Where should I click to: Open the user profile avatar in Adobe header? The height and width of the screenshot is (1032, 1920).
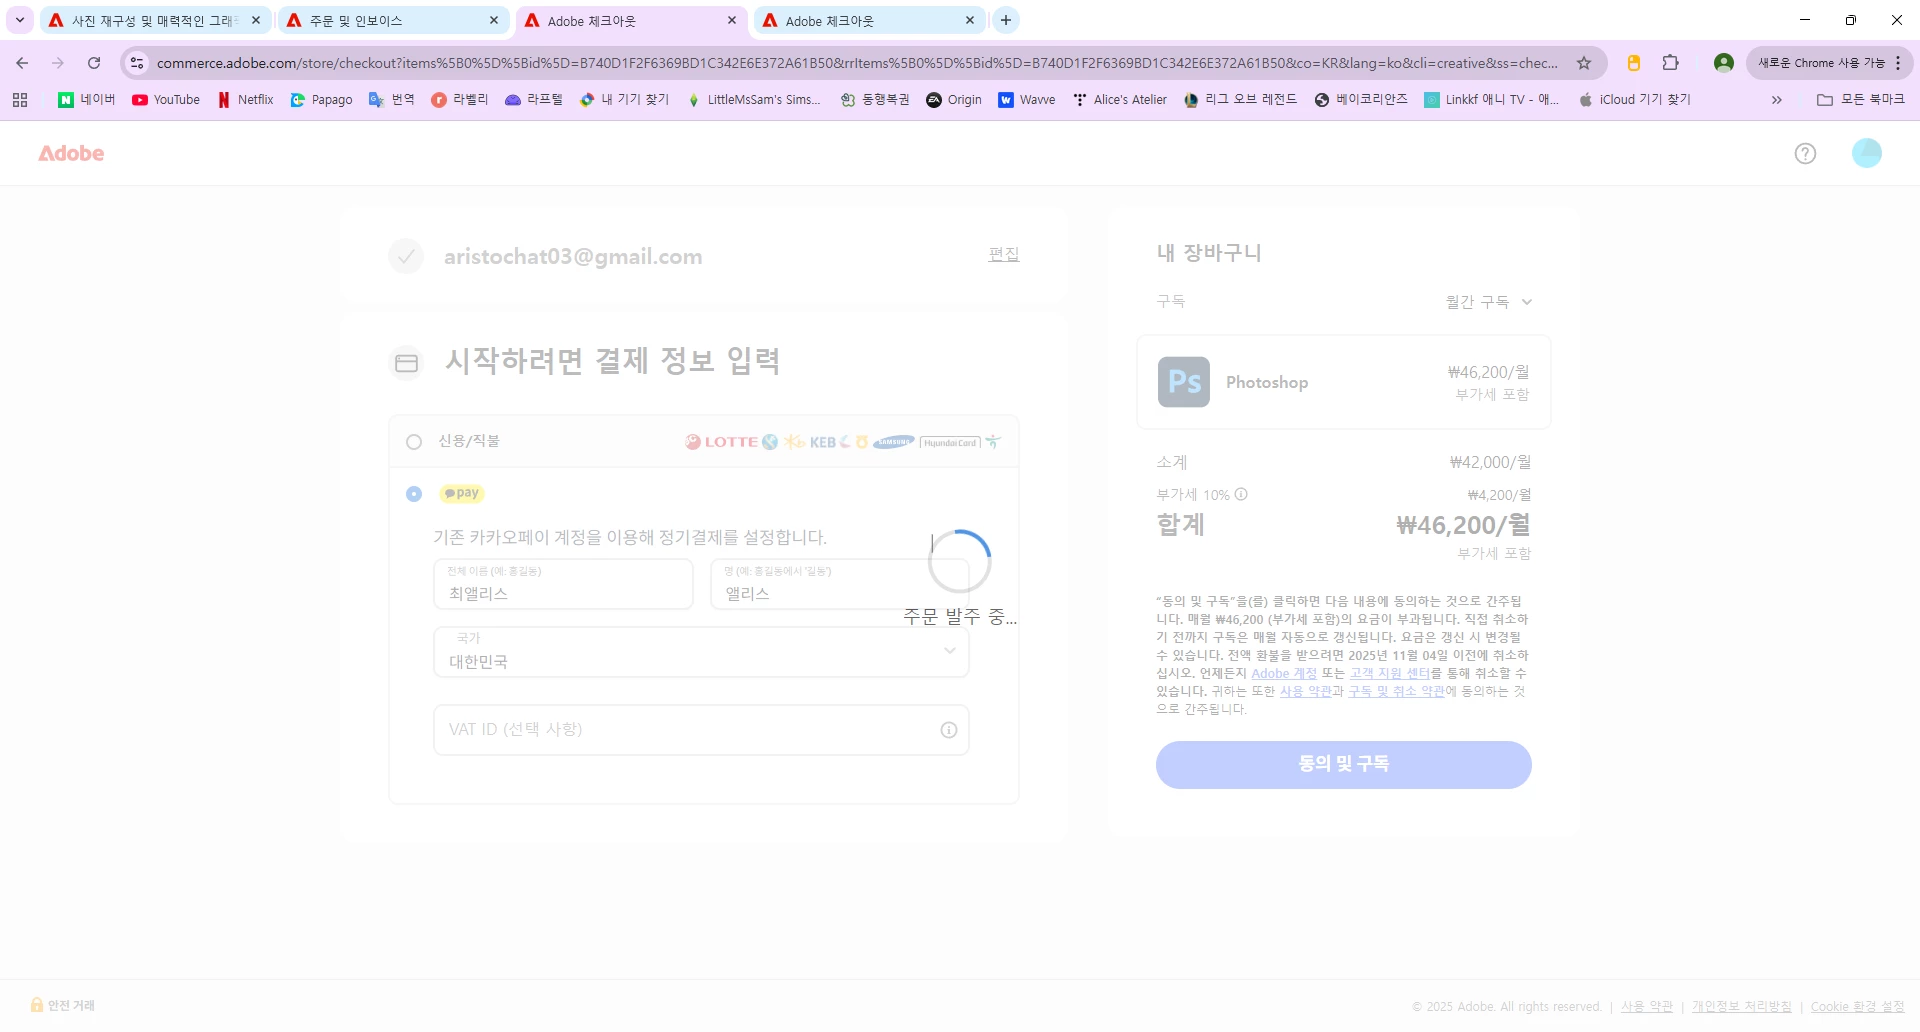click(1866, 153)
